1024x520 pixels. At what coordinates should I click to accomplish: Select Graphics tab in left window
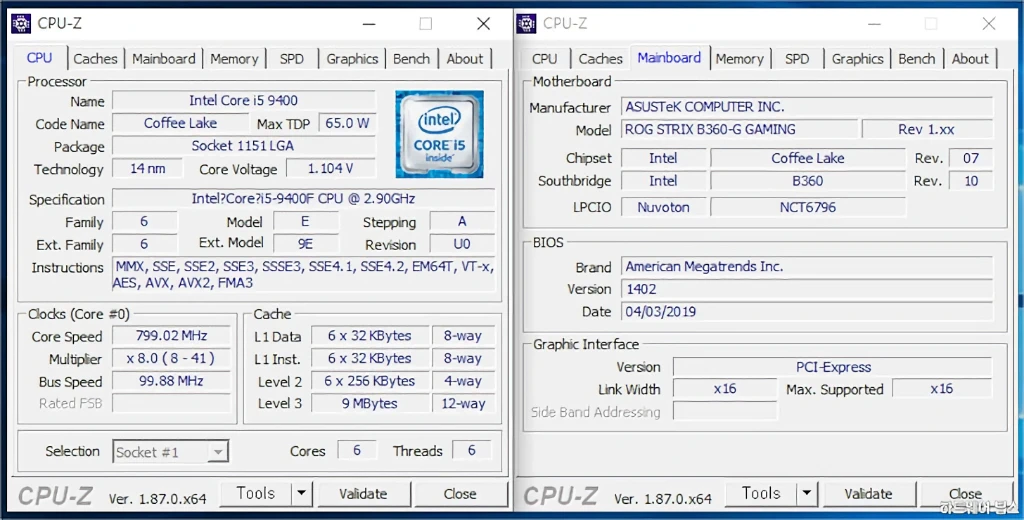coord(353,59)
